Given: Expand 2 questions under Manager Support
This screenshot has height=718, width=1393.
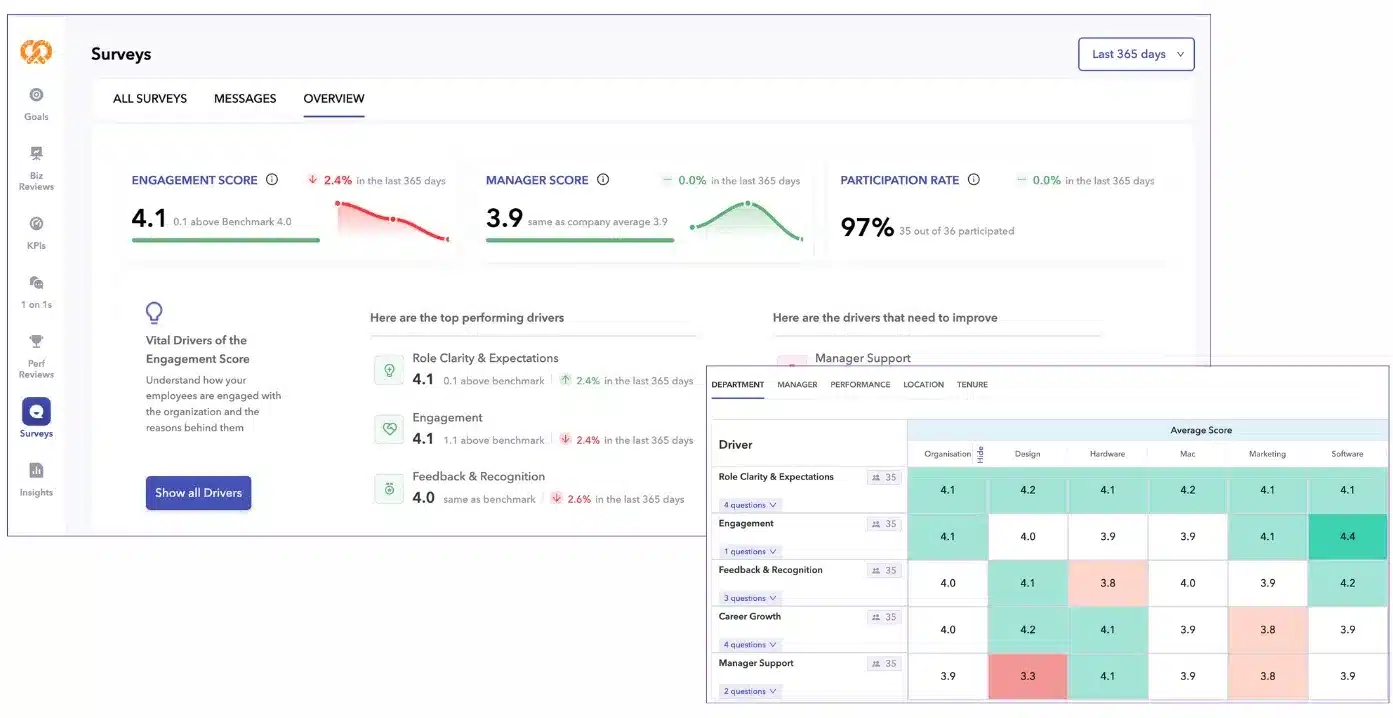Looking at the screenshot, I should [750, 691].
